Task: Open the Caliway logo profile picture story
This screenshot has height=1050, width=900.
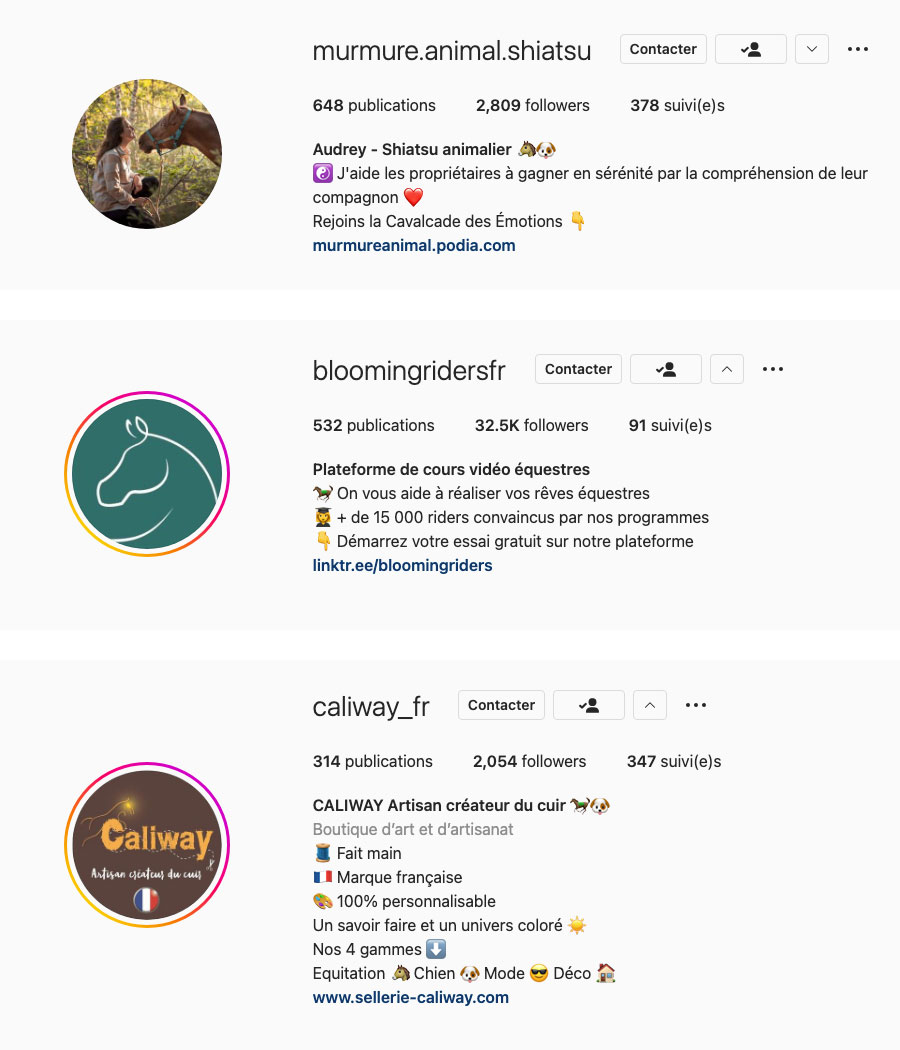Action: coord(147,845)
